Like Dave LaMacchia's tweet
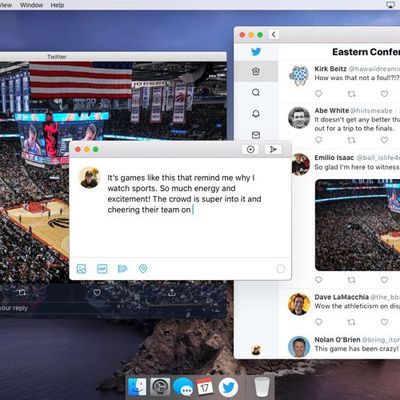Viewport: 400px width, 400px height. (384, 322)
